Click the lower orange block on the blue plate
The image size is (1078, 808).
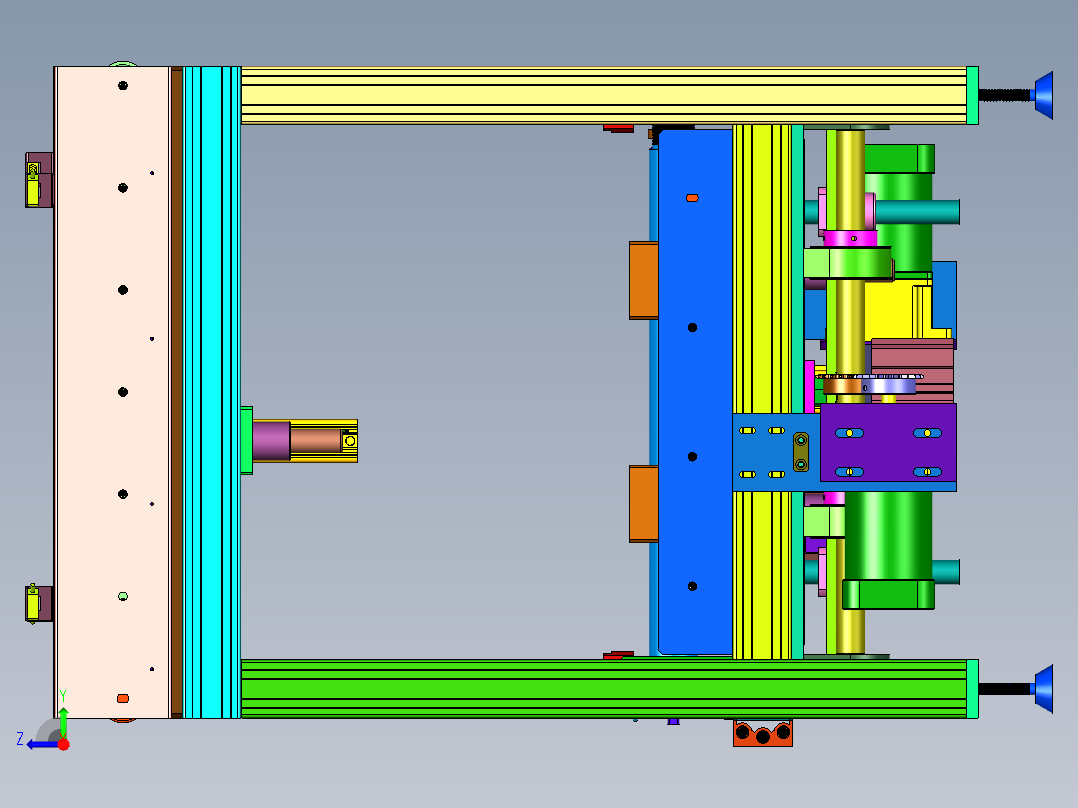pos(644,504)
